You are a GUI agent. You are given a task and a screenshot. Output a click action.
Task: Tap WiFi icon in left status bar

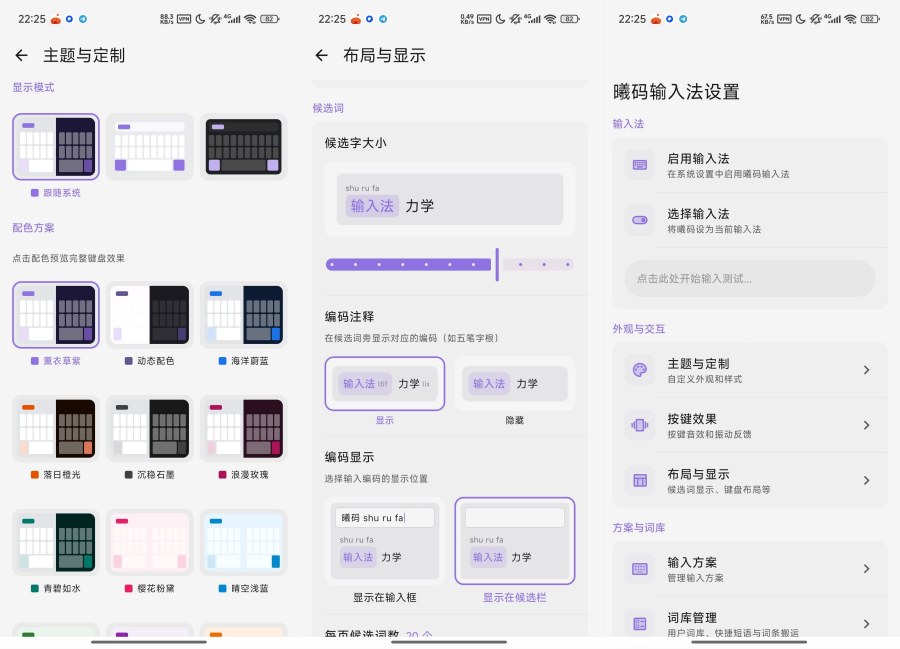(250, 19)
